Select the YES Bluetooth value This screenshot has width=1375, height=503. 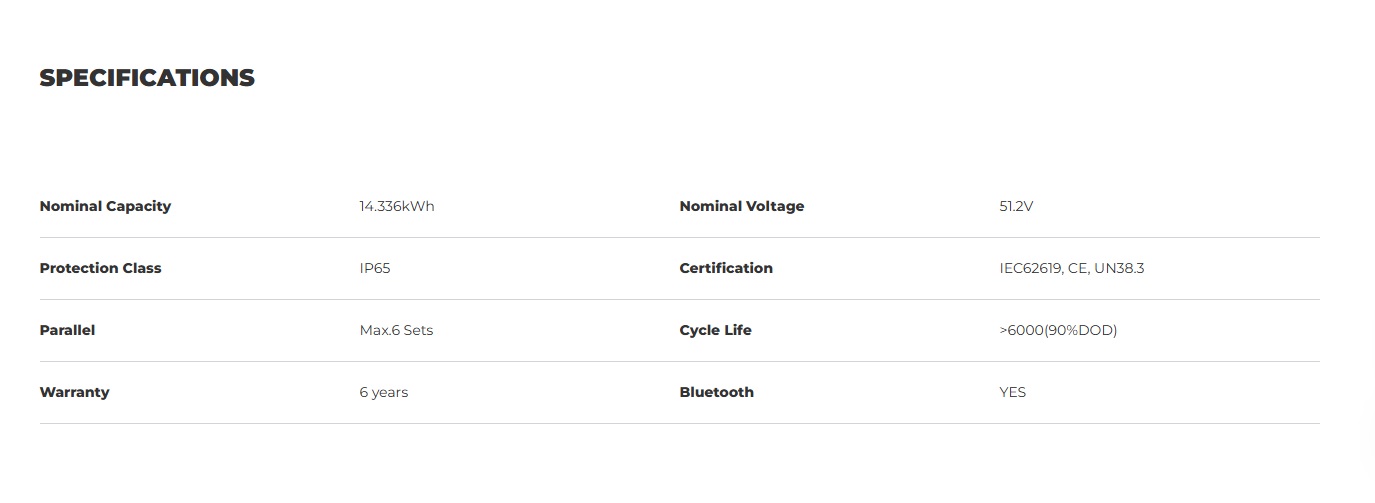[x=1012, y=392]
